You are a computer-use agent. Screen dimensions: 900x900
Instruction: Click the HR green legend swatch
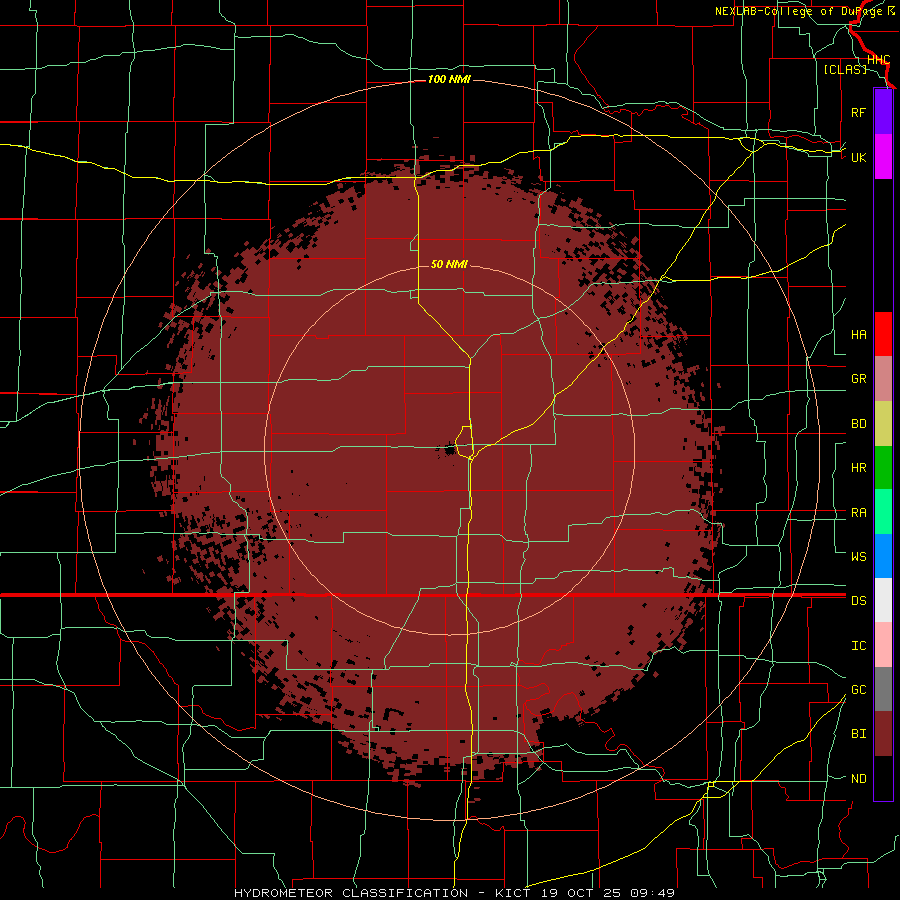(x=883, y=468)
